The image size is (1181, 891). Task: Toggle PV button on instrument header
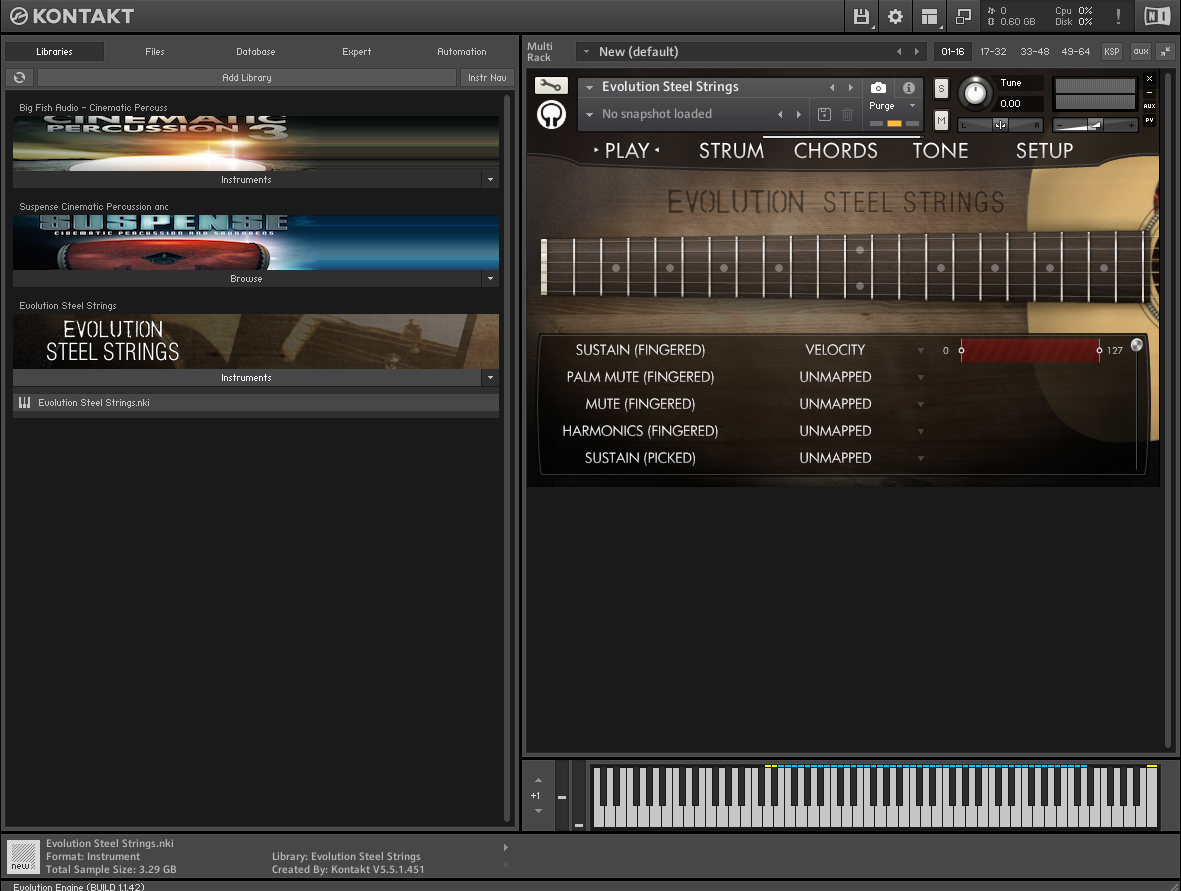[1149, 120]
